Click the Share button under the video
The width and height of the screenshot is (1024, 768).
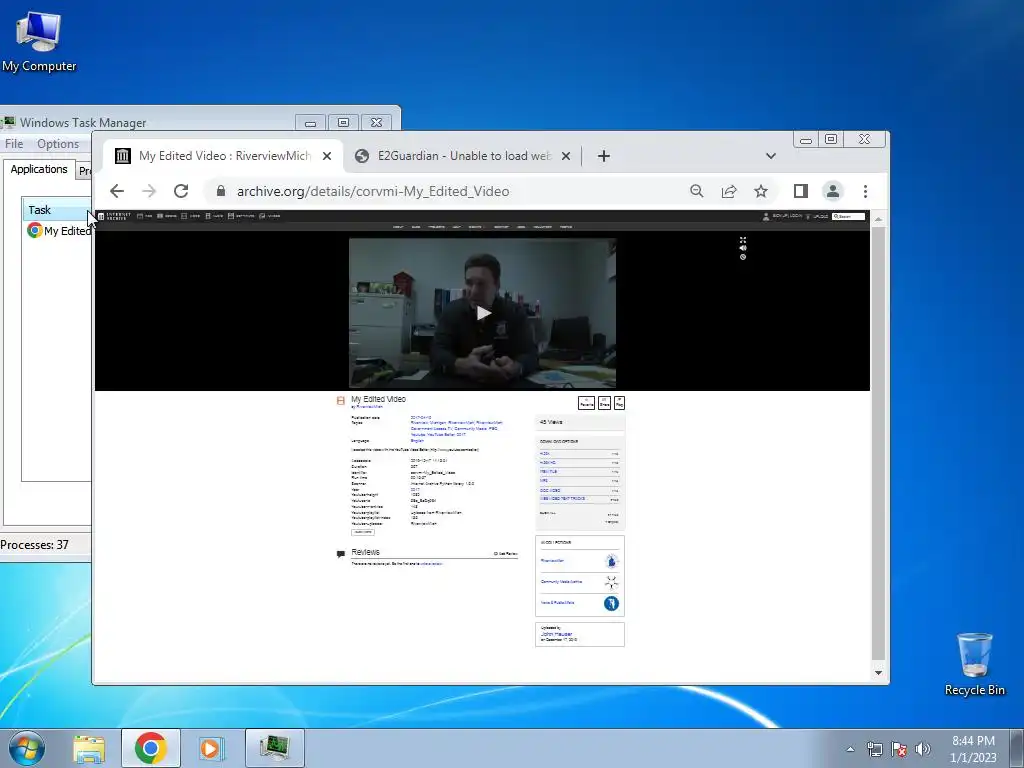point(604,403)
